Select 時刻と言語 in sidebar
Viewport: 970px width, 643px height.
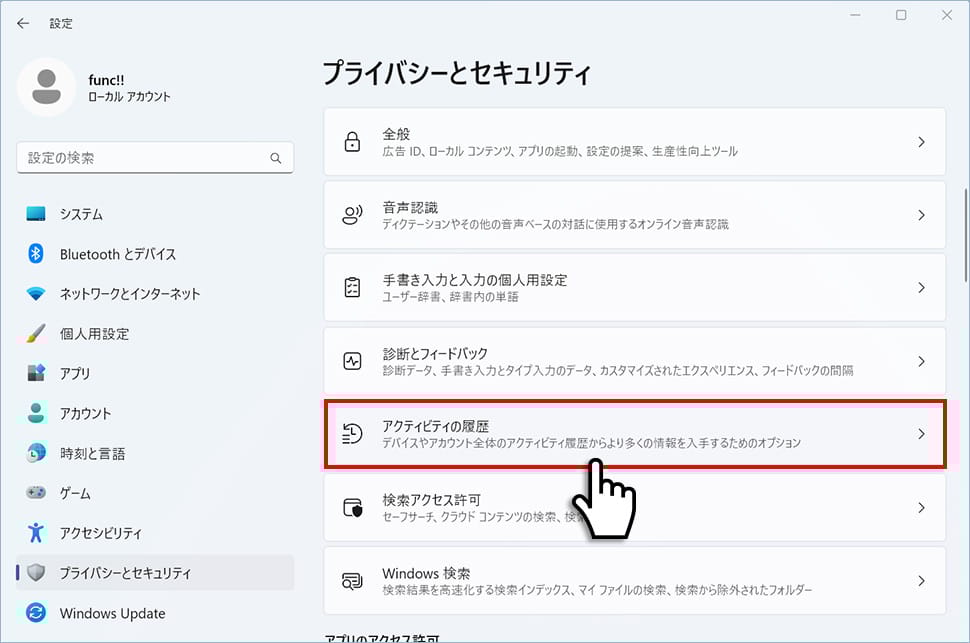155,453
